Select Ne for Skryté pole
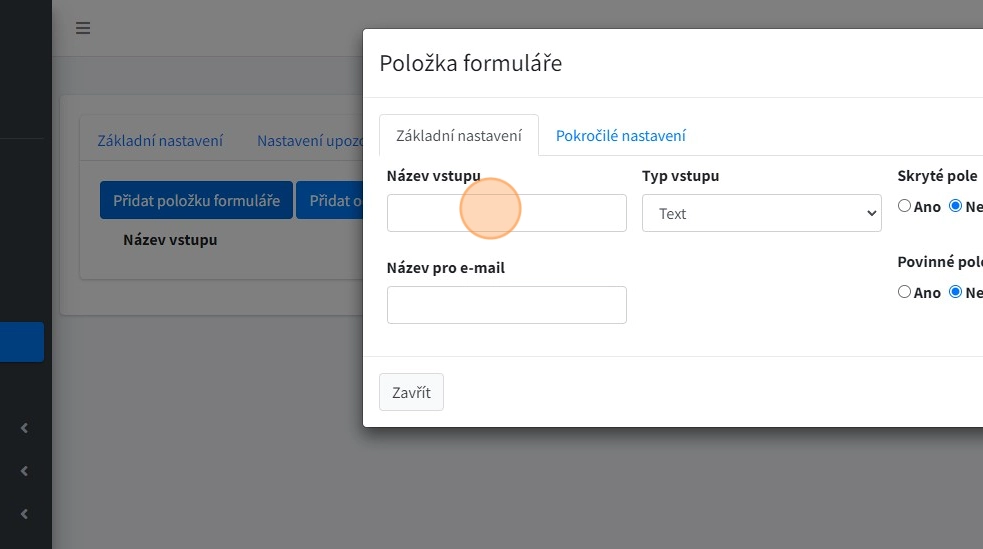 955,207
